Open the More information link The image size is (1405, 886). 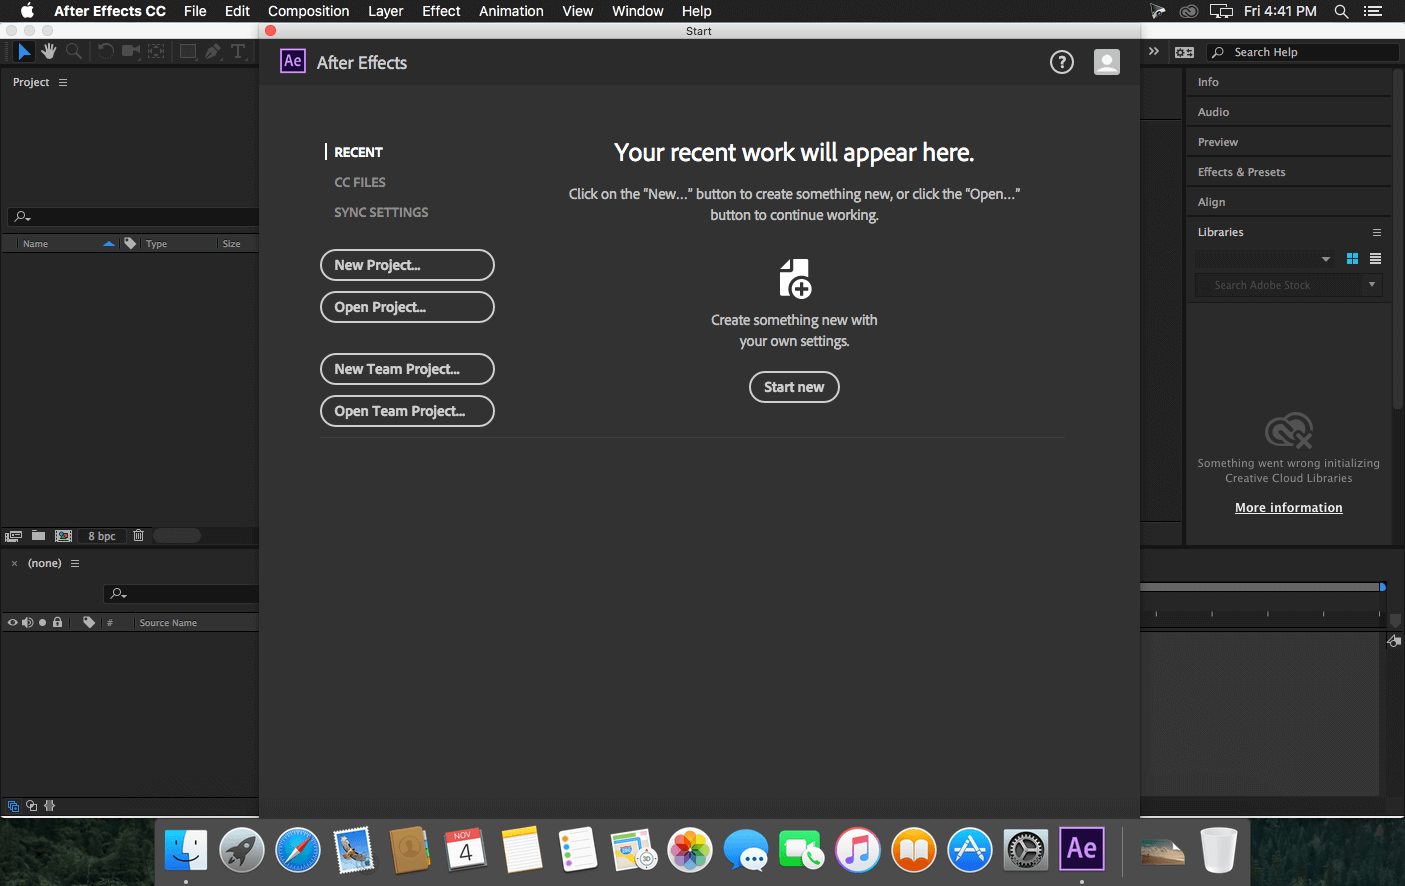tap(1289, 508)
